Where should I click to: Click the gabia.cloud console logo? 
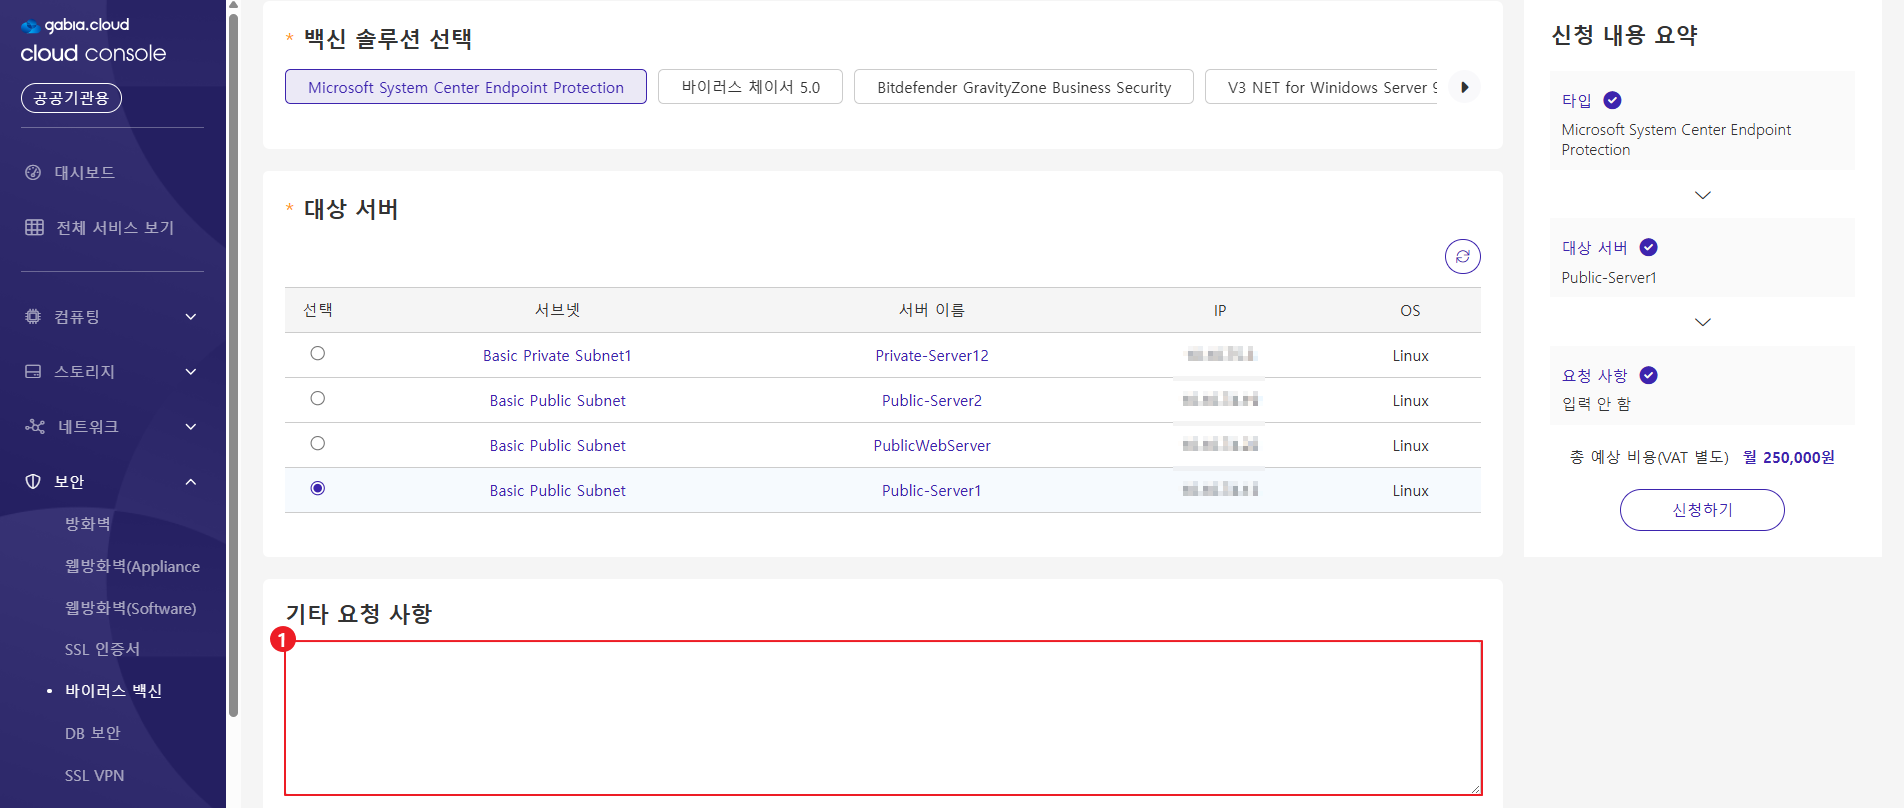click(93, 40)
